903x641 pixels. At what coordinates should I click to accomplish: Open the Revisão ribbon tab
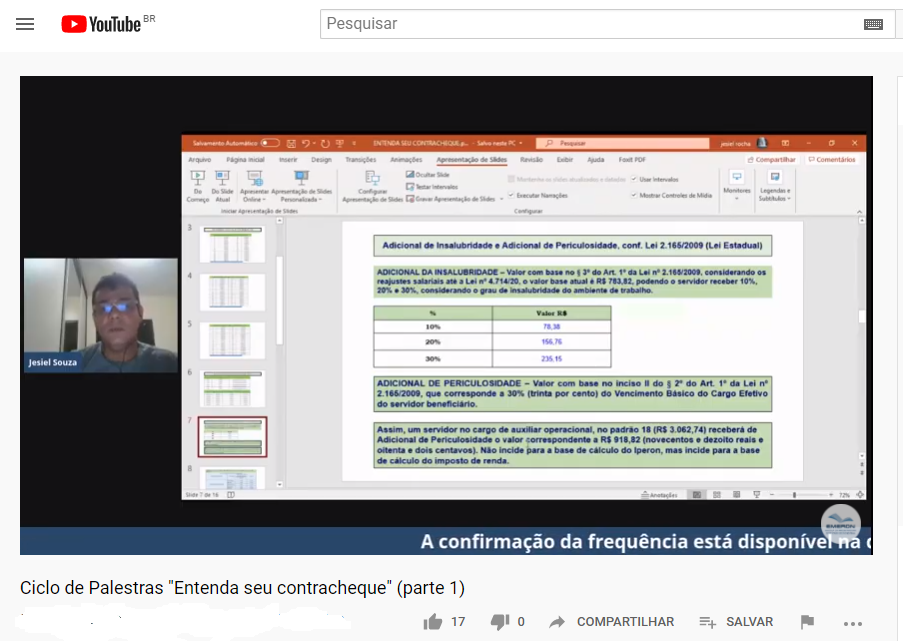pos(531,159)
